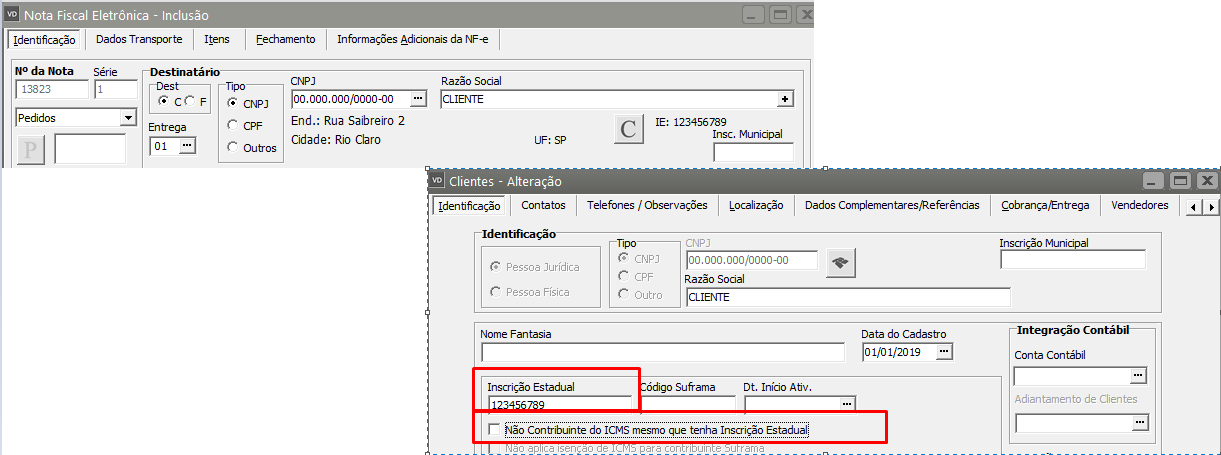1221x455 pixels.
Task: Minimize the Clientes - Alteração window
Action: 1153,181
